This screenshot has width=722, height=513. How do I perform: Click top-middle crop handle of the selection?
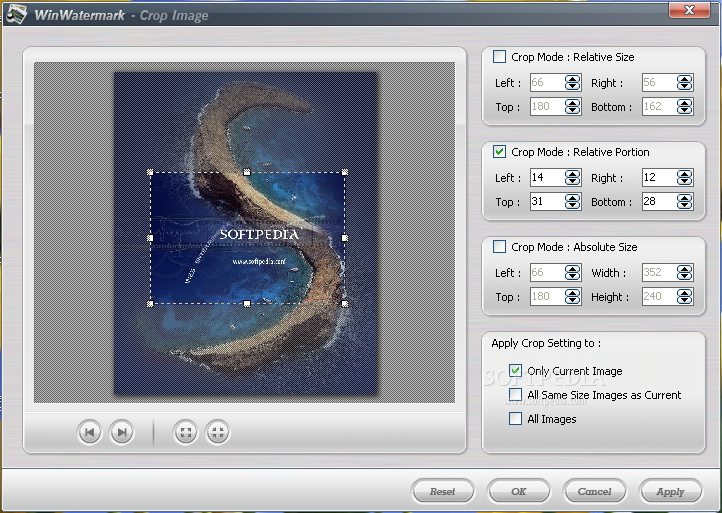tap(248, 173)
